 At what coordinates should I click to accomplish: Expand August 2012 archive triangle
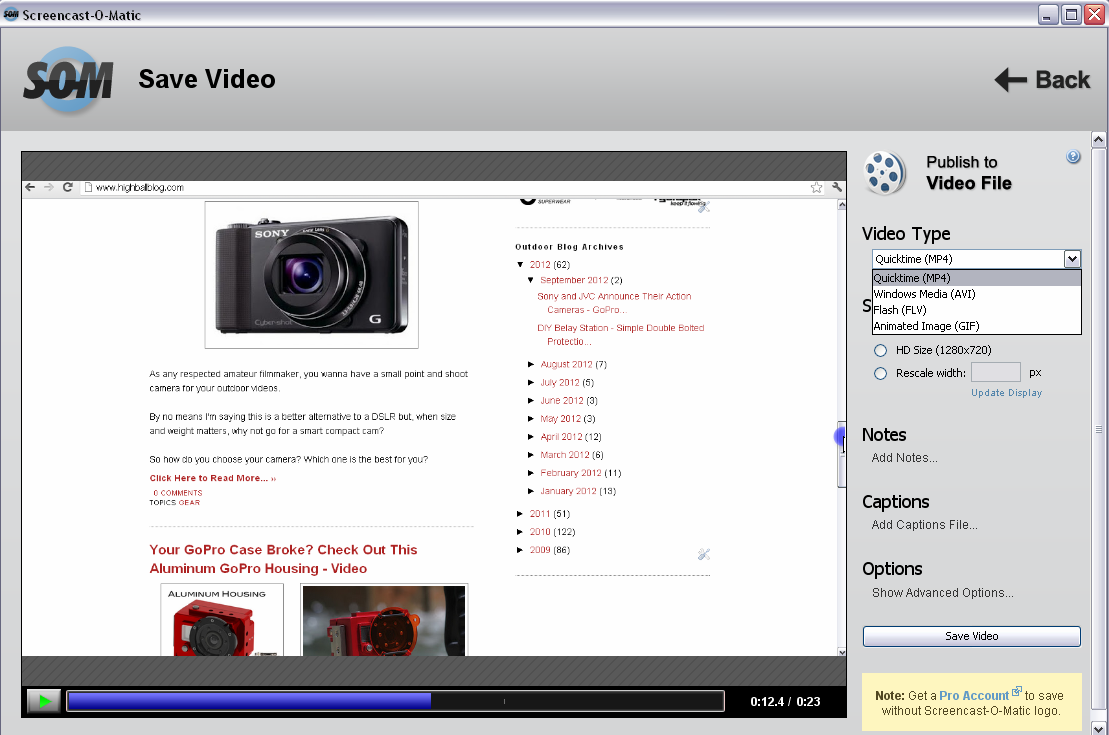(531, 364)
